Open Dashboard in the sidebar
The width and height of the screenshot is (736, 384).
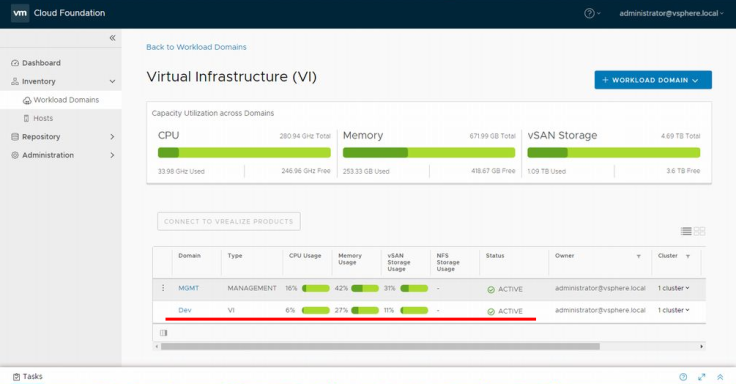tap(41, 63)
